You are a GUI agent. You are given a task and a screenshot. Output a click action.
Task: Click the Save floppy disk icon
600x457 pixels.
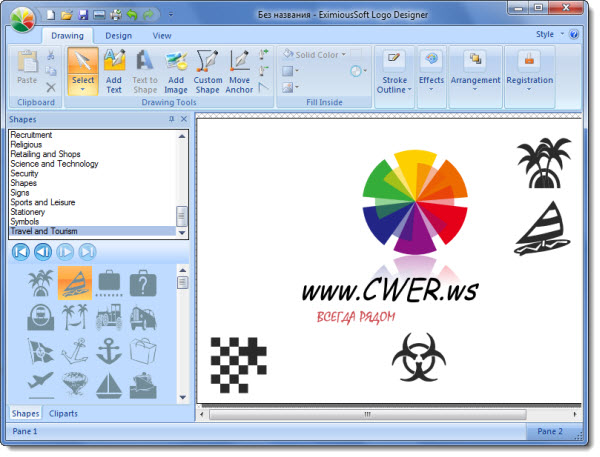tap(83, 15)
